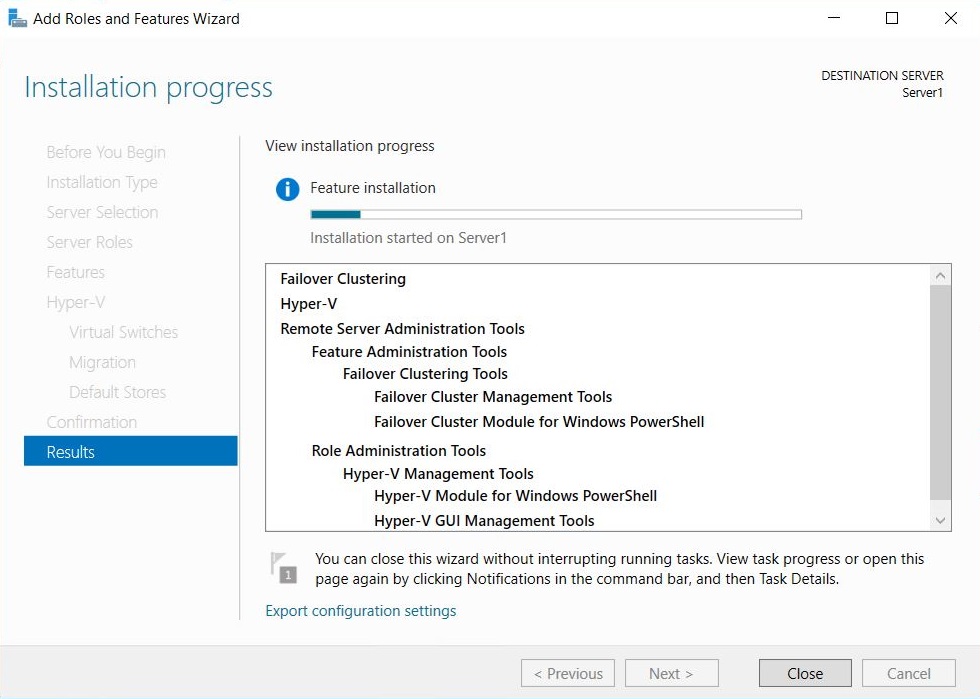Click the down arrow of the feature list scrollbar
Image resolution: width=980 pixels, height=699 pixels.
click(941, 520)
